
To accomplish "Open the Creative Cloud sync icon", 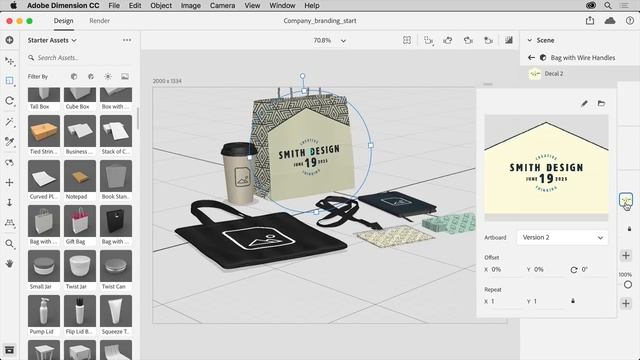I will [610, 20].
